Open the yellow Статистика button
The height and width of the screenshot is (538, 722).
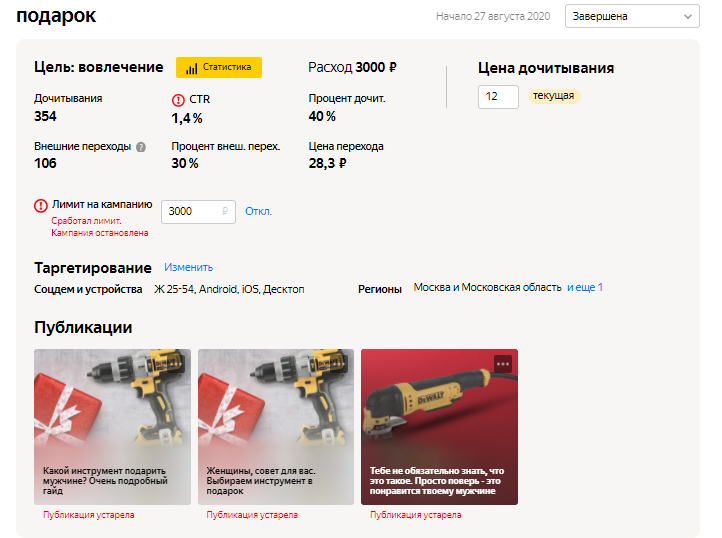pyautogui.click(x=219, y=67)
